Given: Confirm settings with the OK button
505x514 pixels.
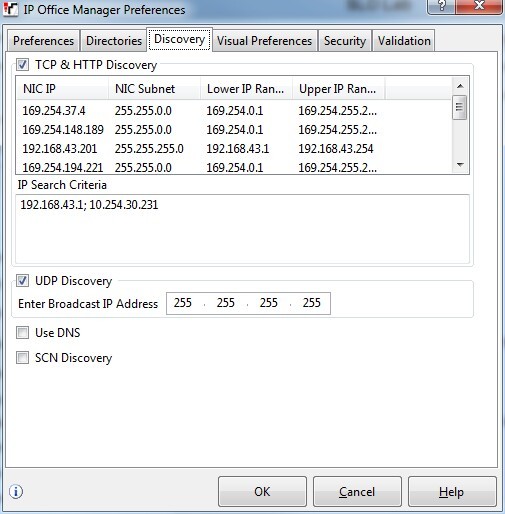Looking at the screenshot, I should (x=262, y=492).
